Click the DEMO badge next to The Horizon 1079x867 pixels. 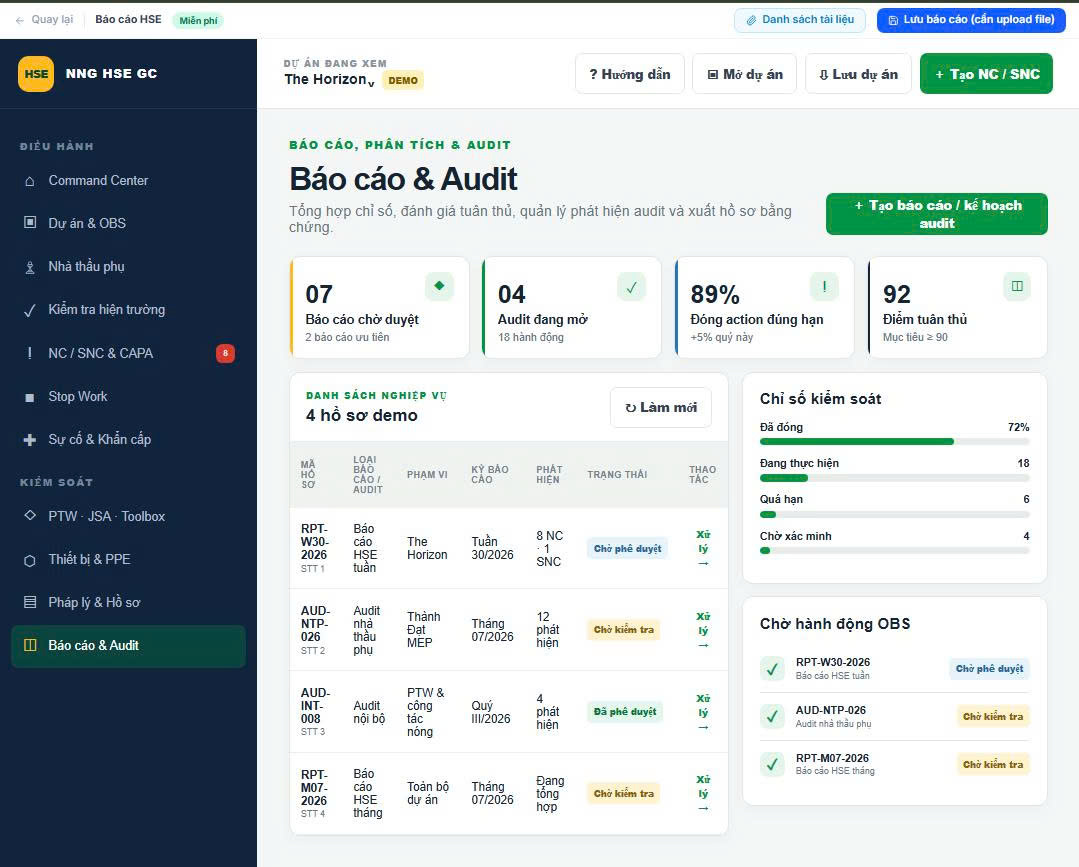point(403,81)
